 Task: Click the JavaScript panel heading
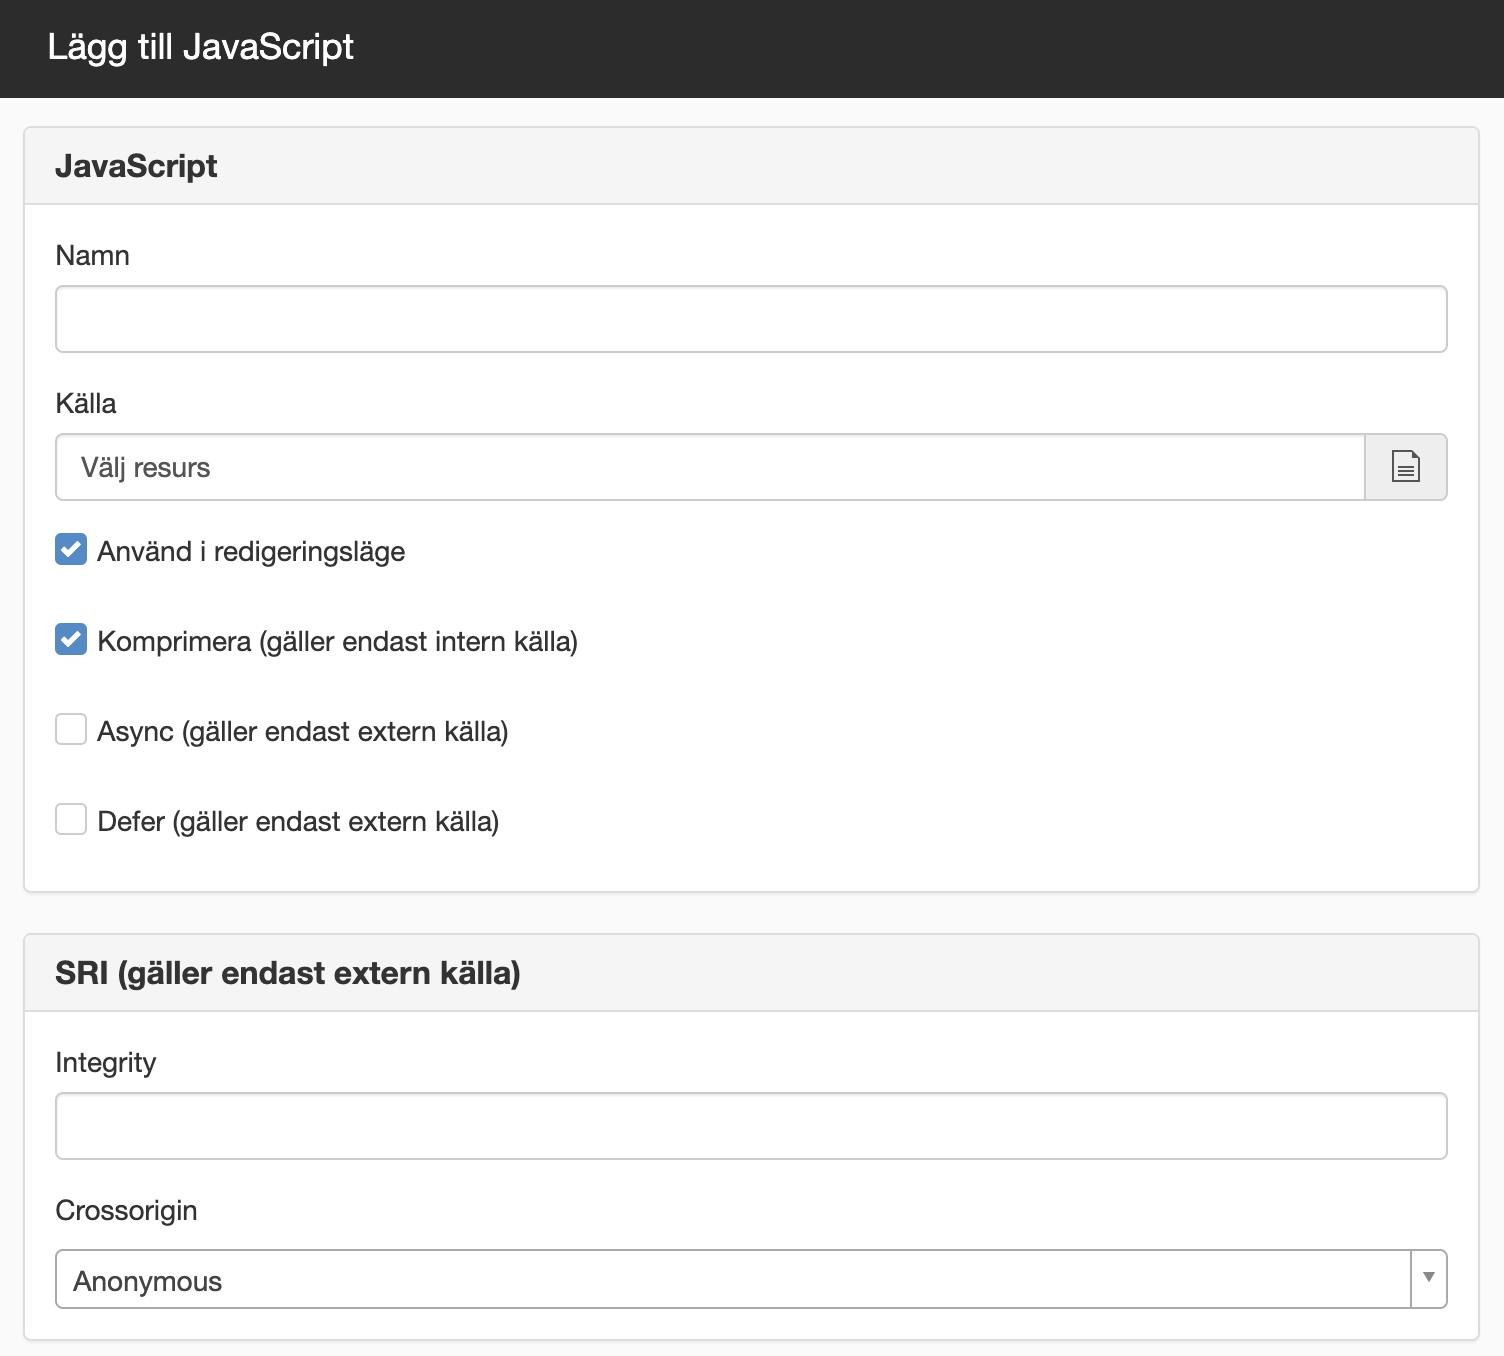(136, 166)
